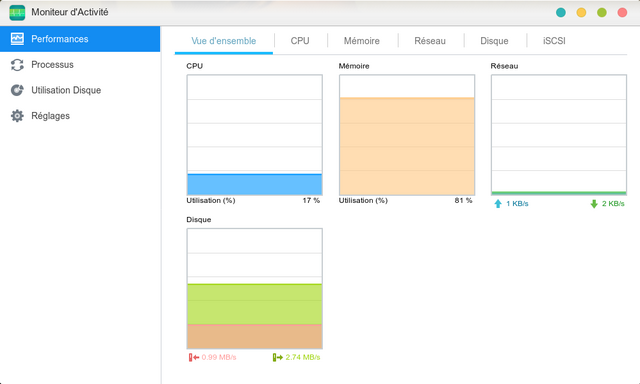The width and height of the screenshot is (640, 384).
Task: Open Réglages in the sidebar
Action: [x=80, y=116]
